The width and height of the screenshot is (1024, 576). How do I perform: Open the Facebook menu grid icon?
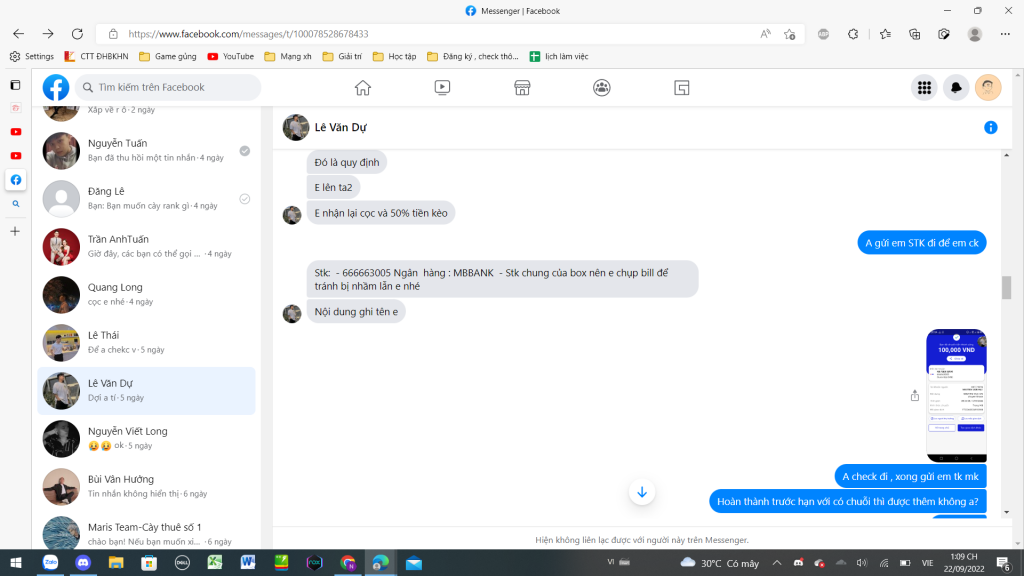pyautogui.click(x=924, y=88)
